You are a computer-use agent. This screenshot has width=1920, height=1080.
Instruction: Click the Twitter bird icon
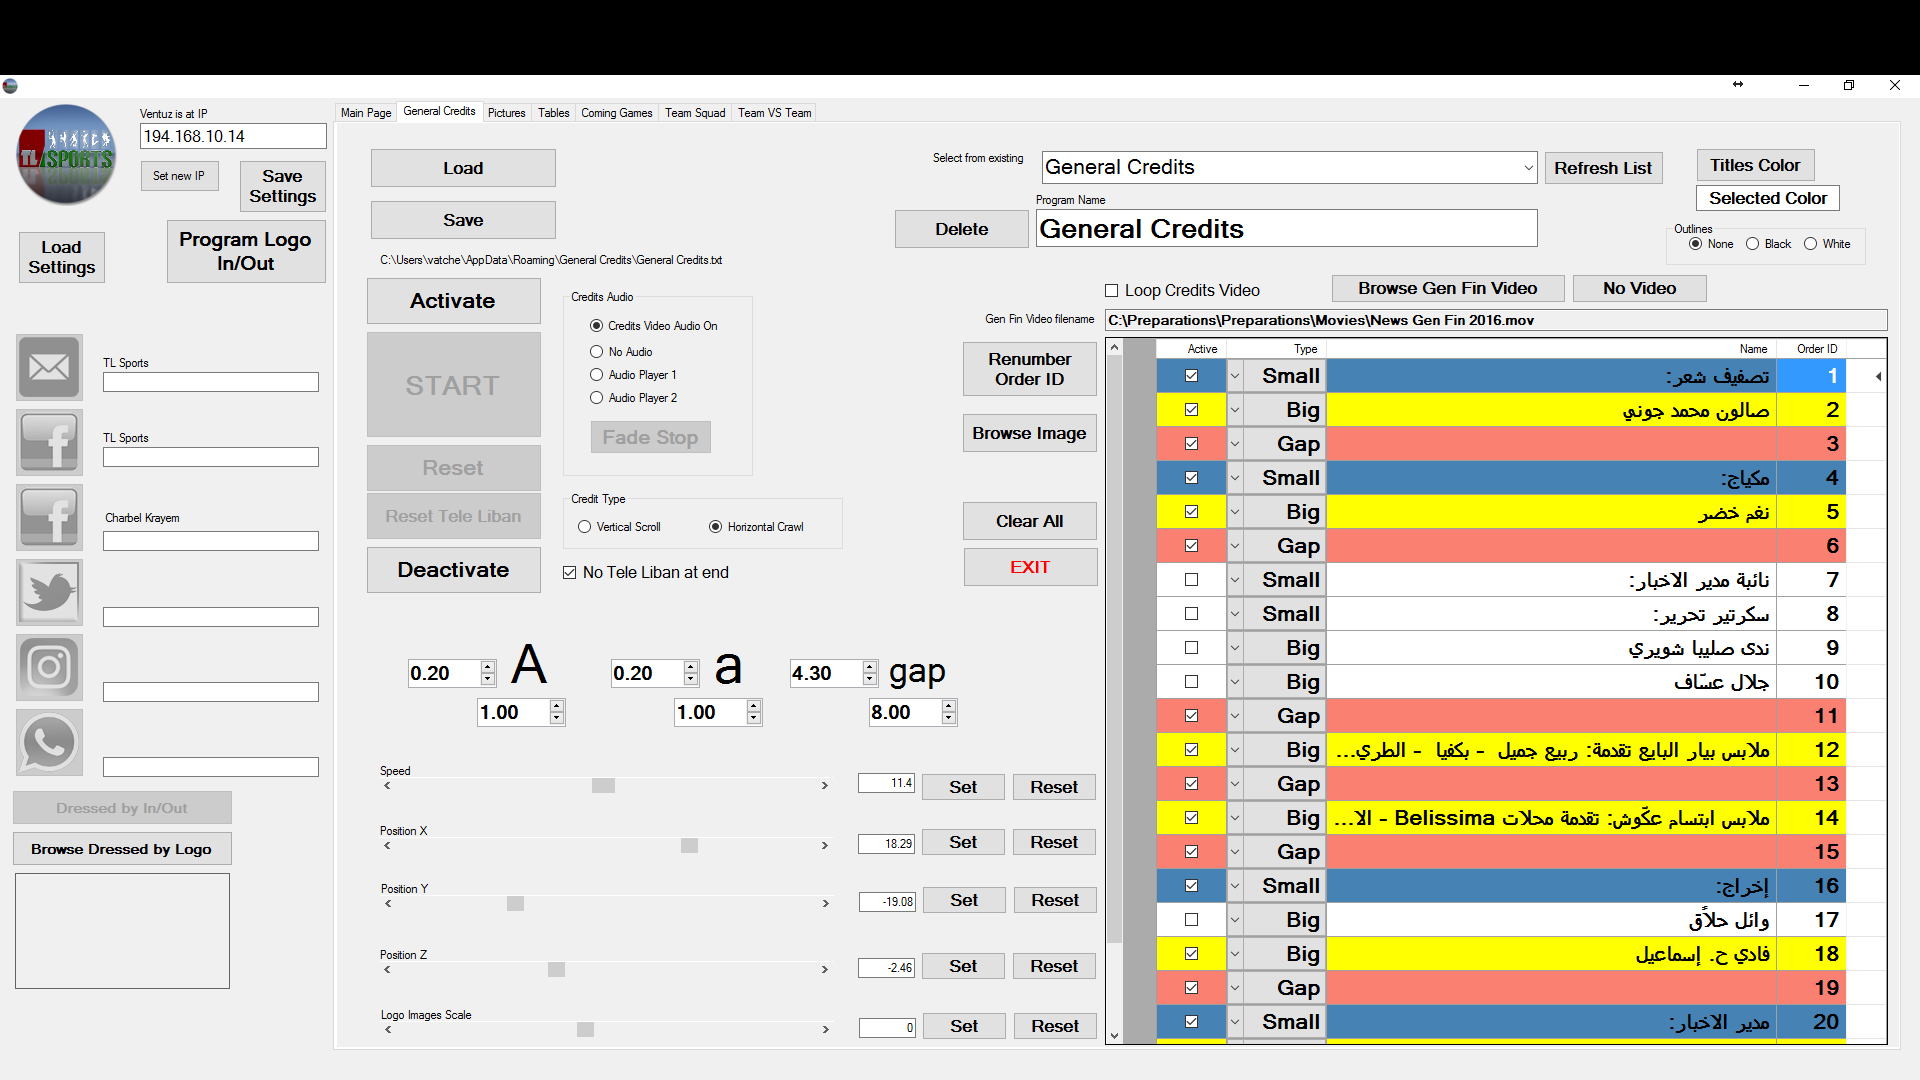coord(49,592)
